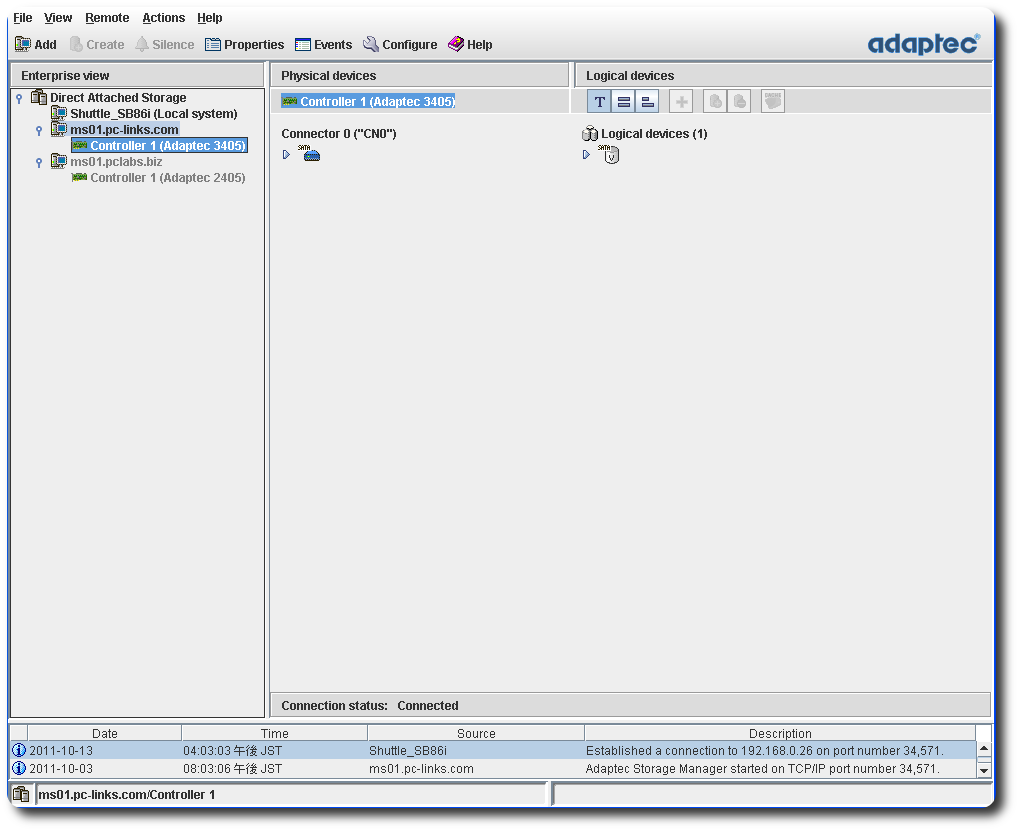Click the Logical devices panel header
Viewport: 1019px width, 831px height.
point(783,75)
